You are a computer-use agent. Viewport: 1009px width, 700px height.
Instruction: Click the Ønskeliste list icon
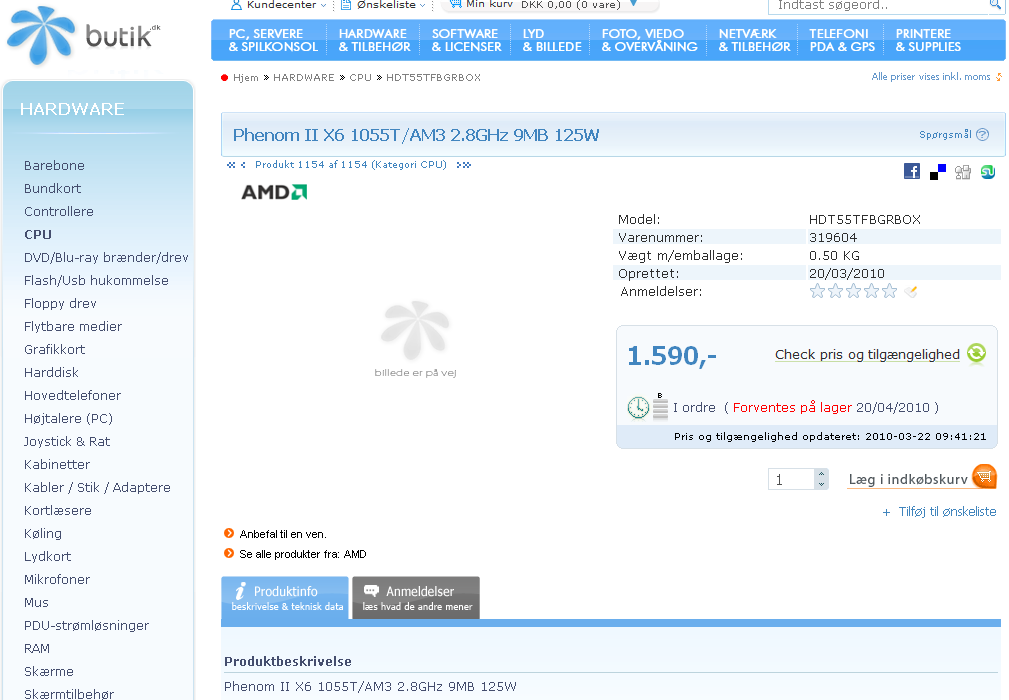point(346,5)
